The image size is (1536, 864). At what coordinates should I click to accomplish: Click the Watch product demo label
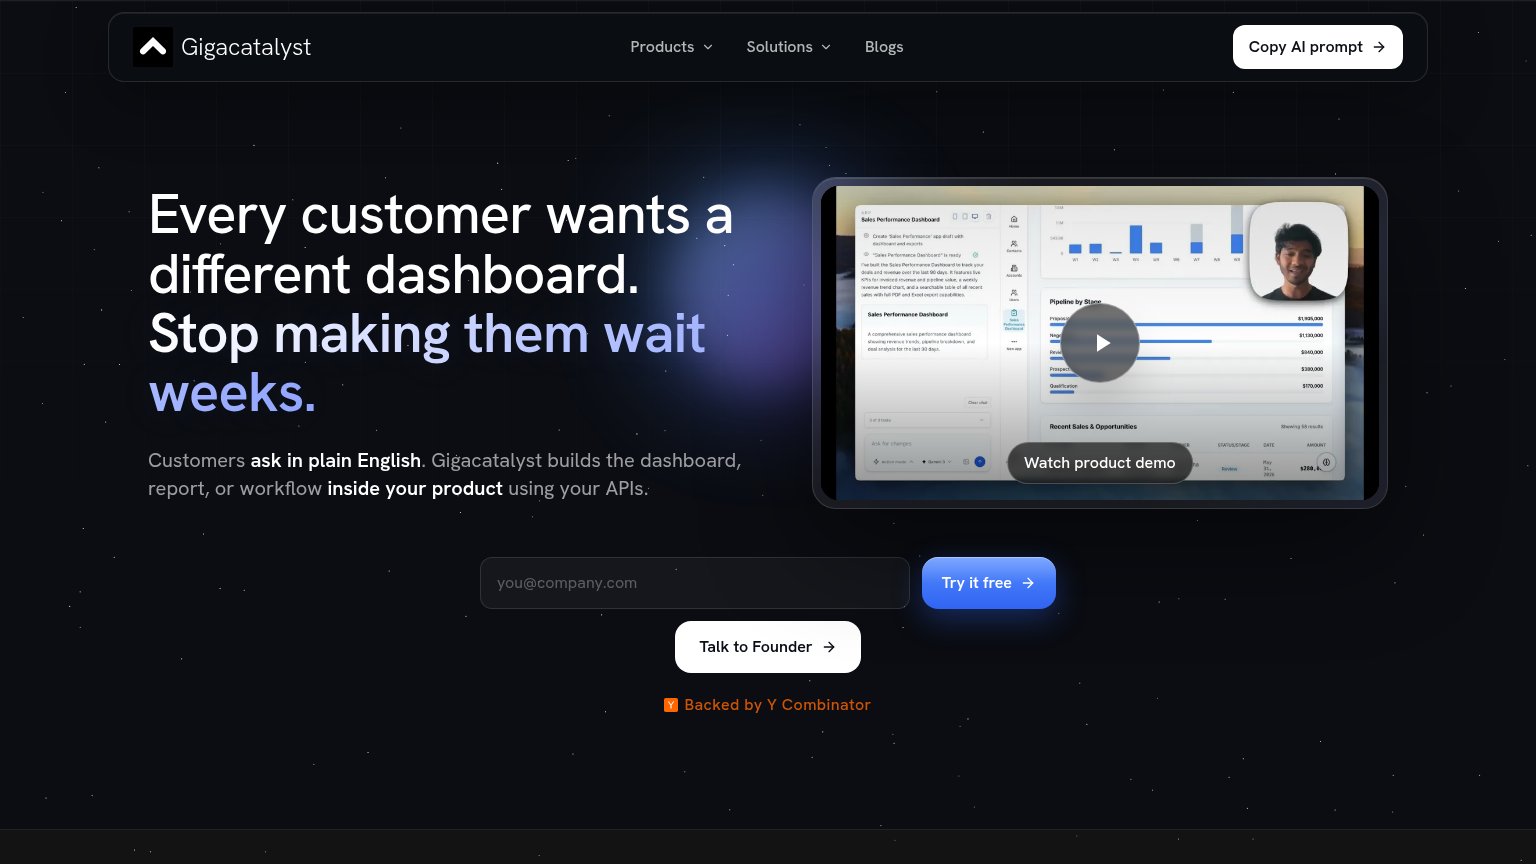click(x=1099, y=463)
